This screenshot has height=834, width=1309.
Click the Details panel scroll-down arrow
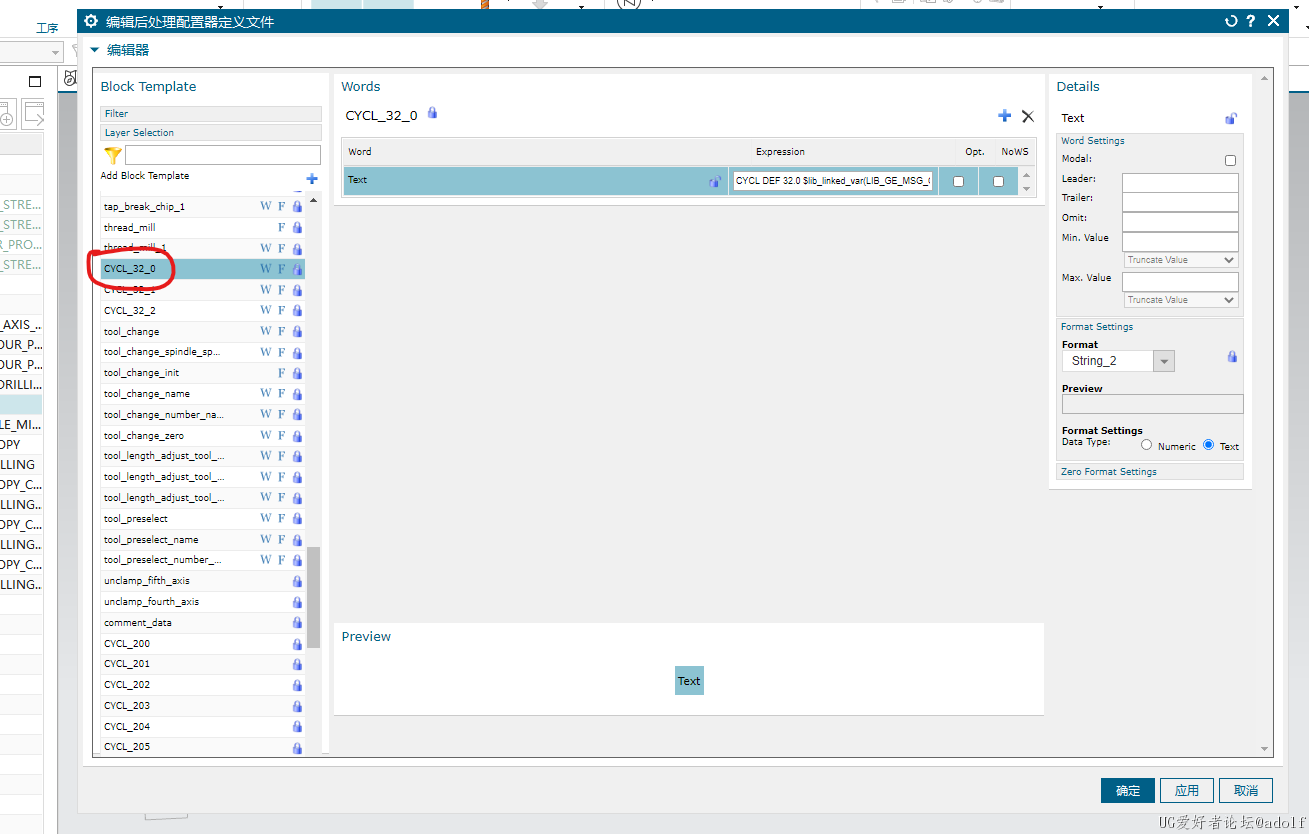(1265, 748)
